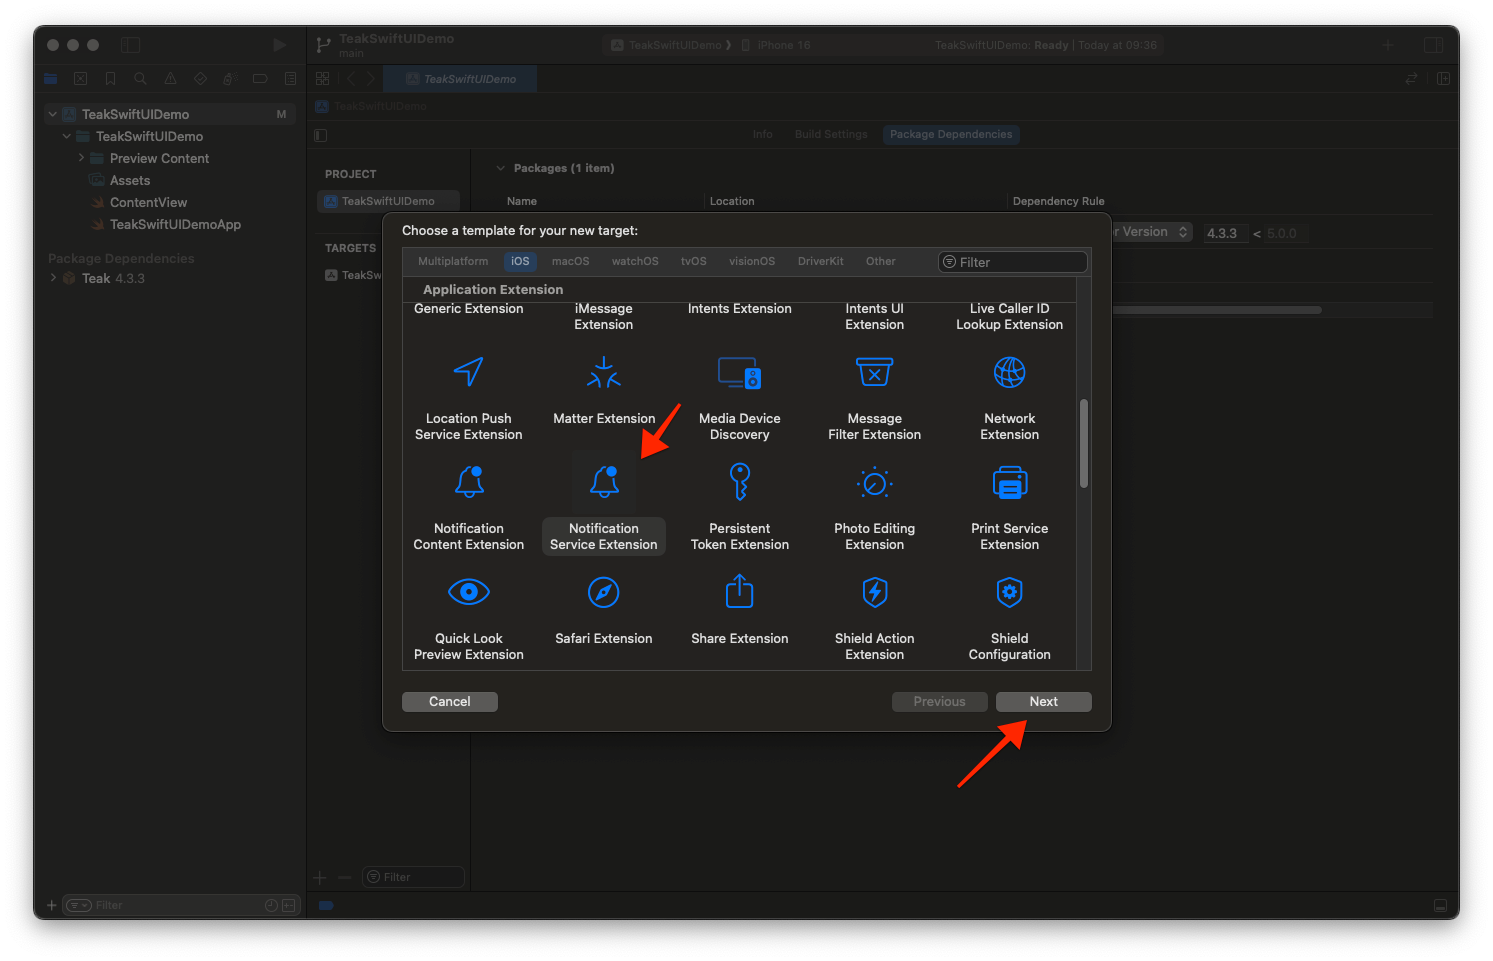Expand the Teak 4.3.3 package
This screenshot has height=961, width=1493.
53,278
